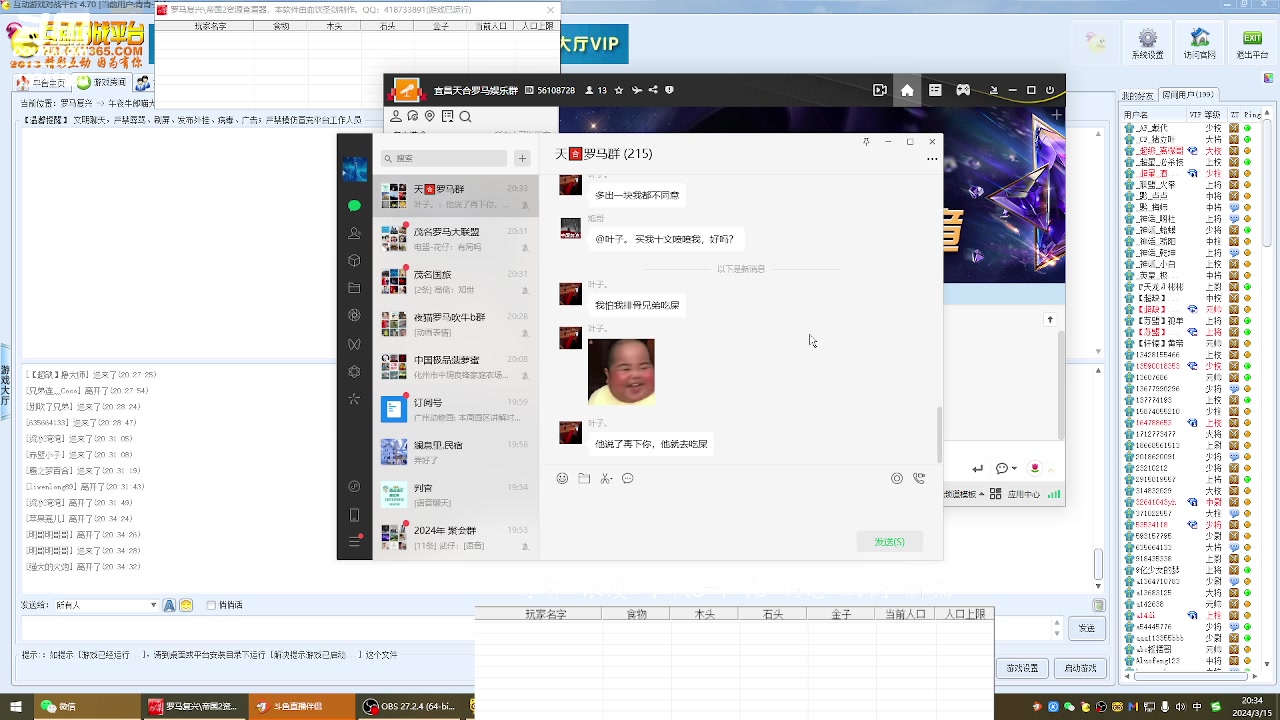This screenshot has height=720, width=1280.
Task: Click the home icon in the YY window
Action: [x=907, y=90]
